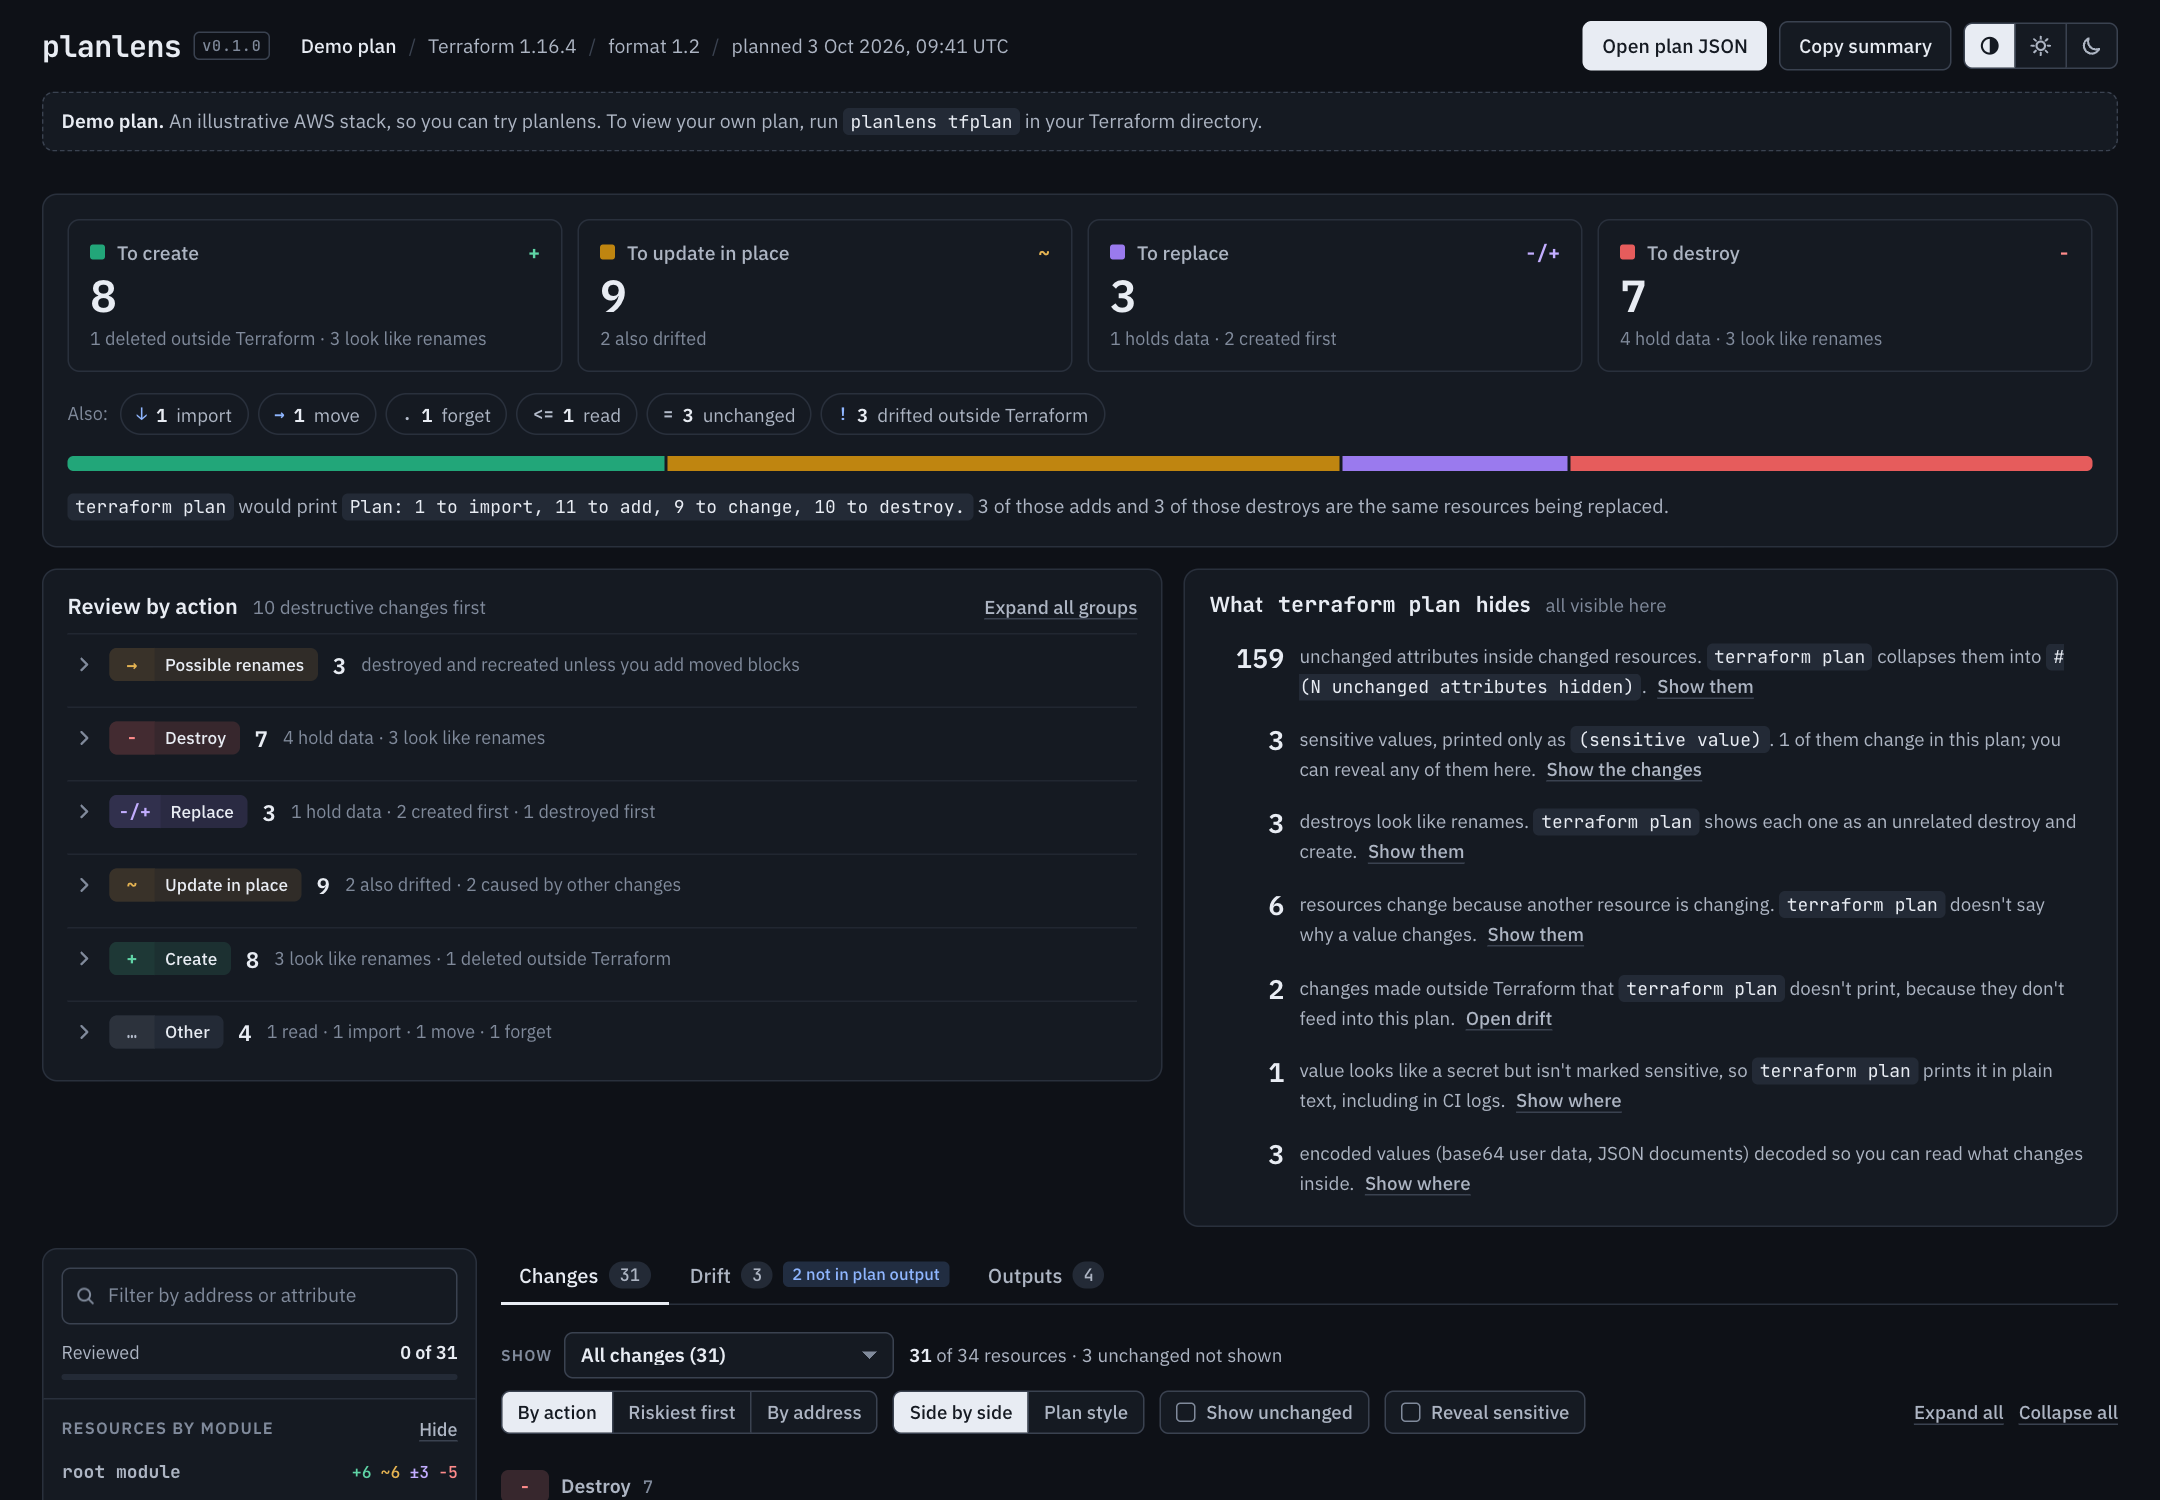Click the v0.1.0 version badge

[x=232, y=46]
